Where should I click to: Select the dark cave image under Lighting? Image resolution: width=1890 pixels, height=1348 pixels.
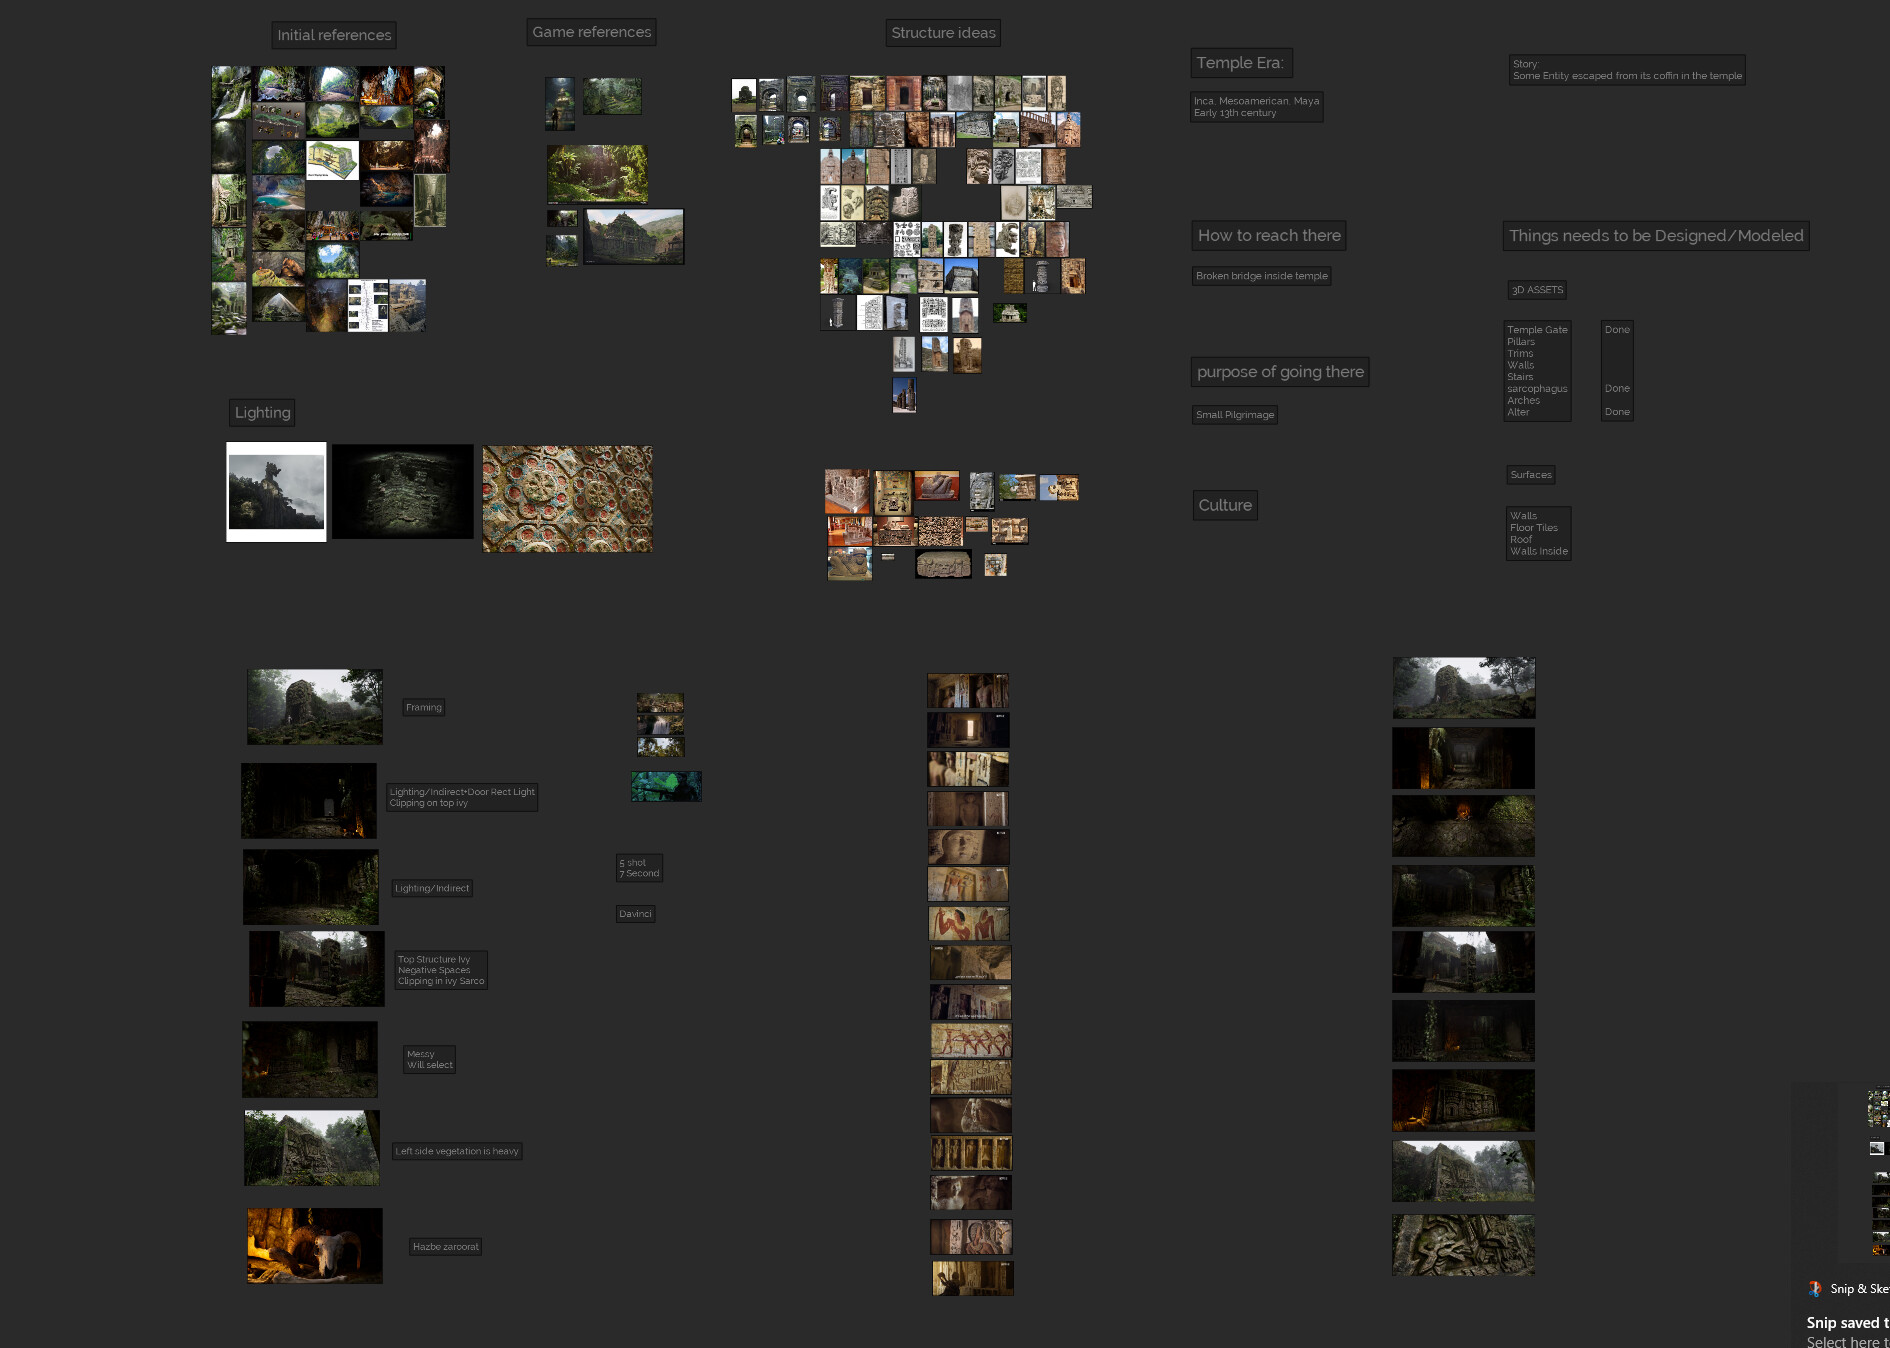click(x=403, y=492)
